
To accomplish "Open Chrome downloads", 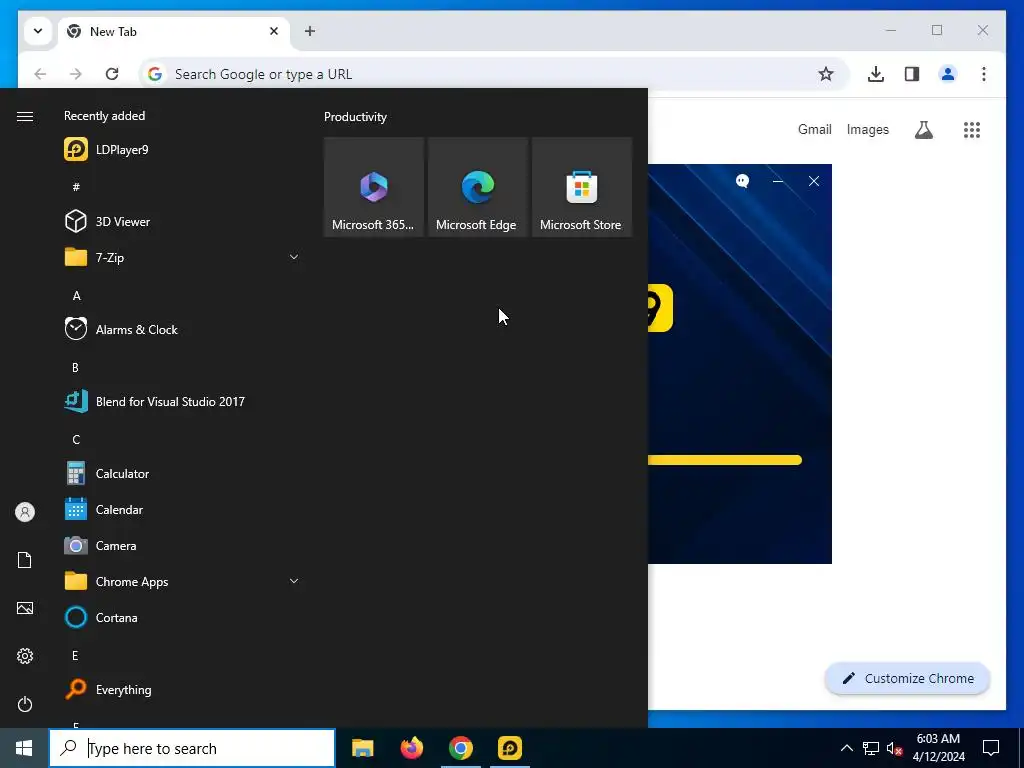I will pos(876,74).
